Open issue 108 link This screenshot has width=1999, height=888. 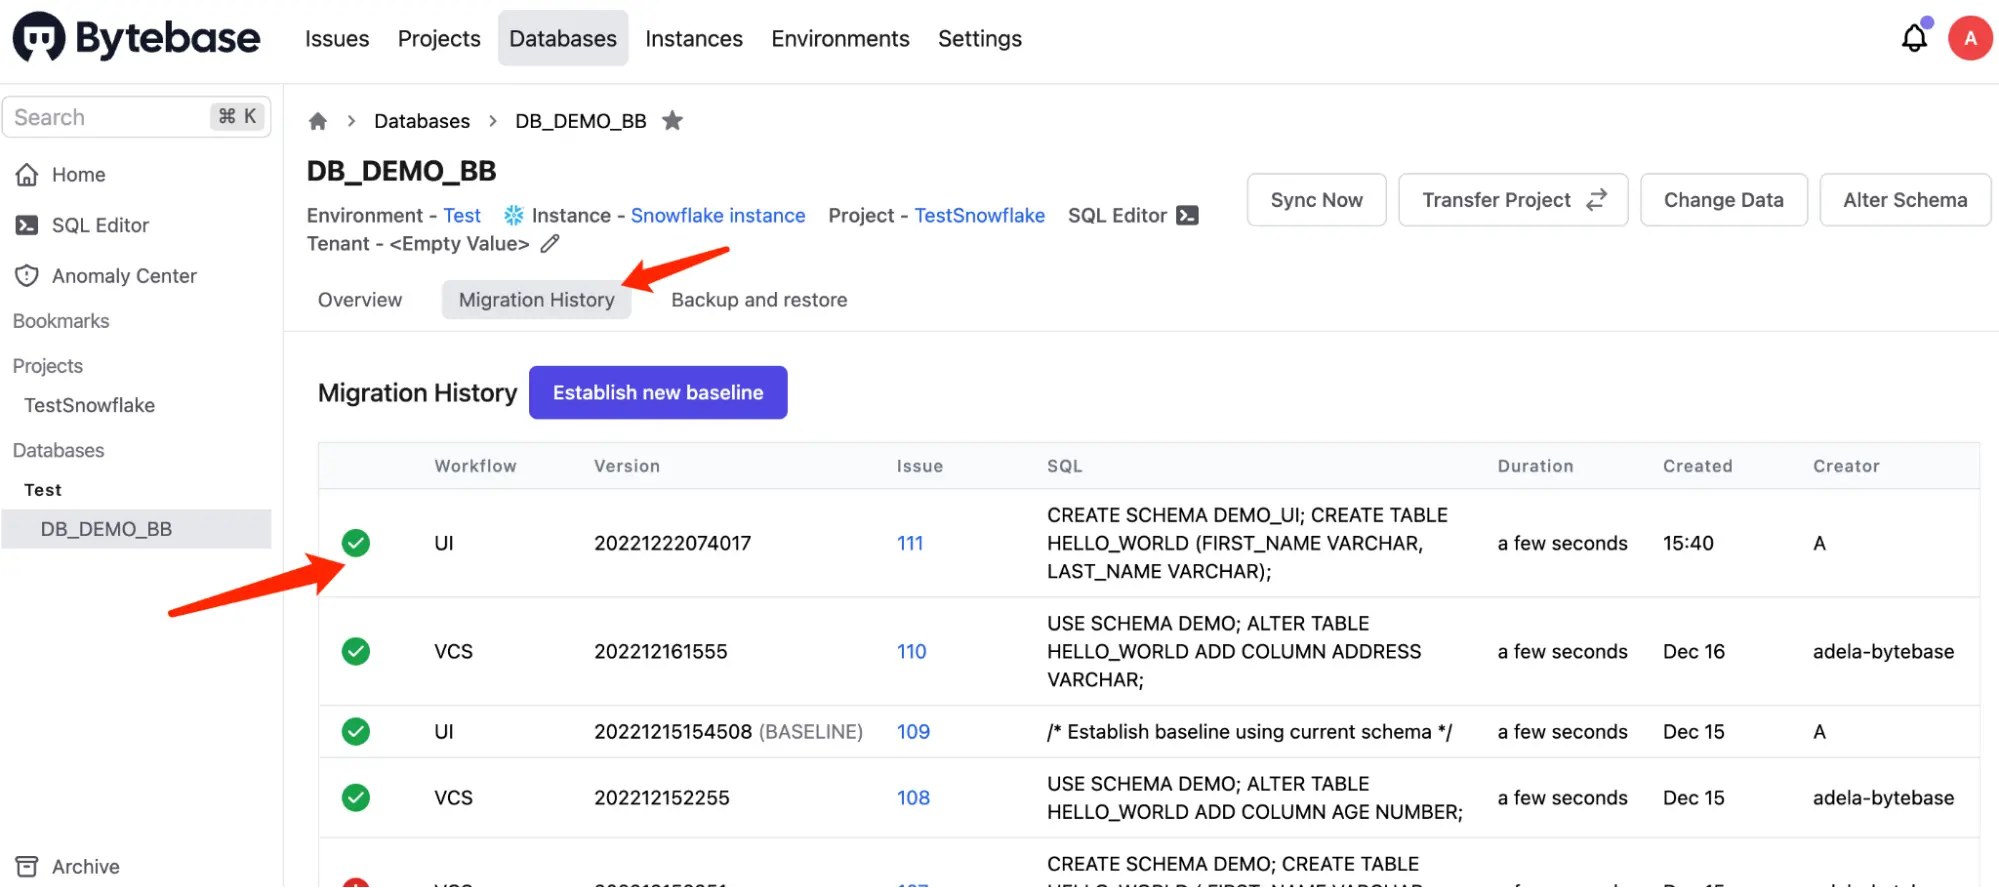(x=913, y=797)
